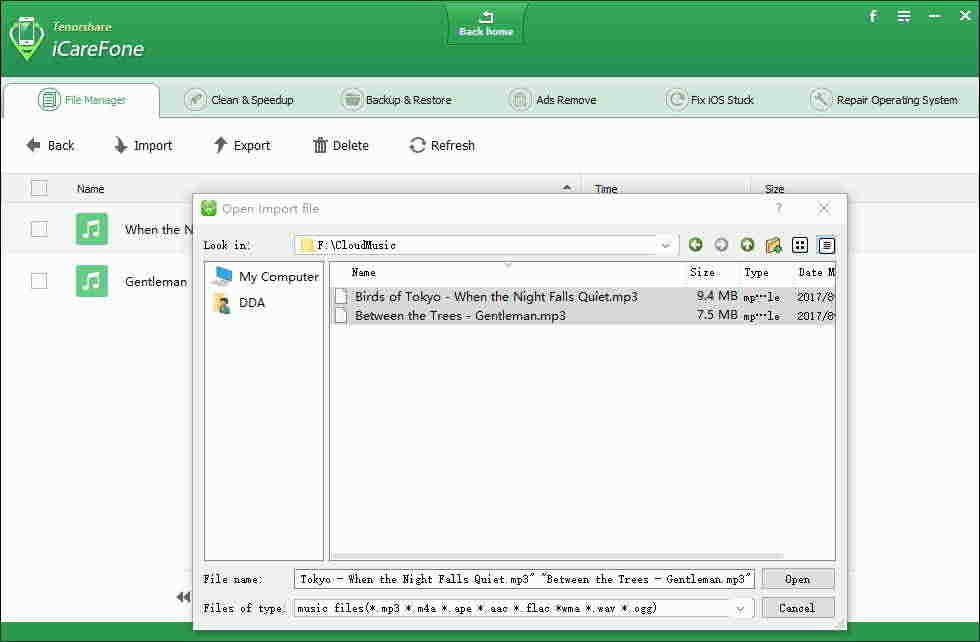Click the 9.4 MB size cell

[x=717, y=296]
